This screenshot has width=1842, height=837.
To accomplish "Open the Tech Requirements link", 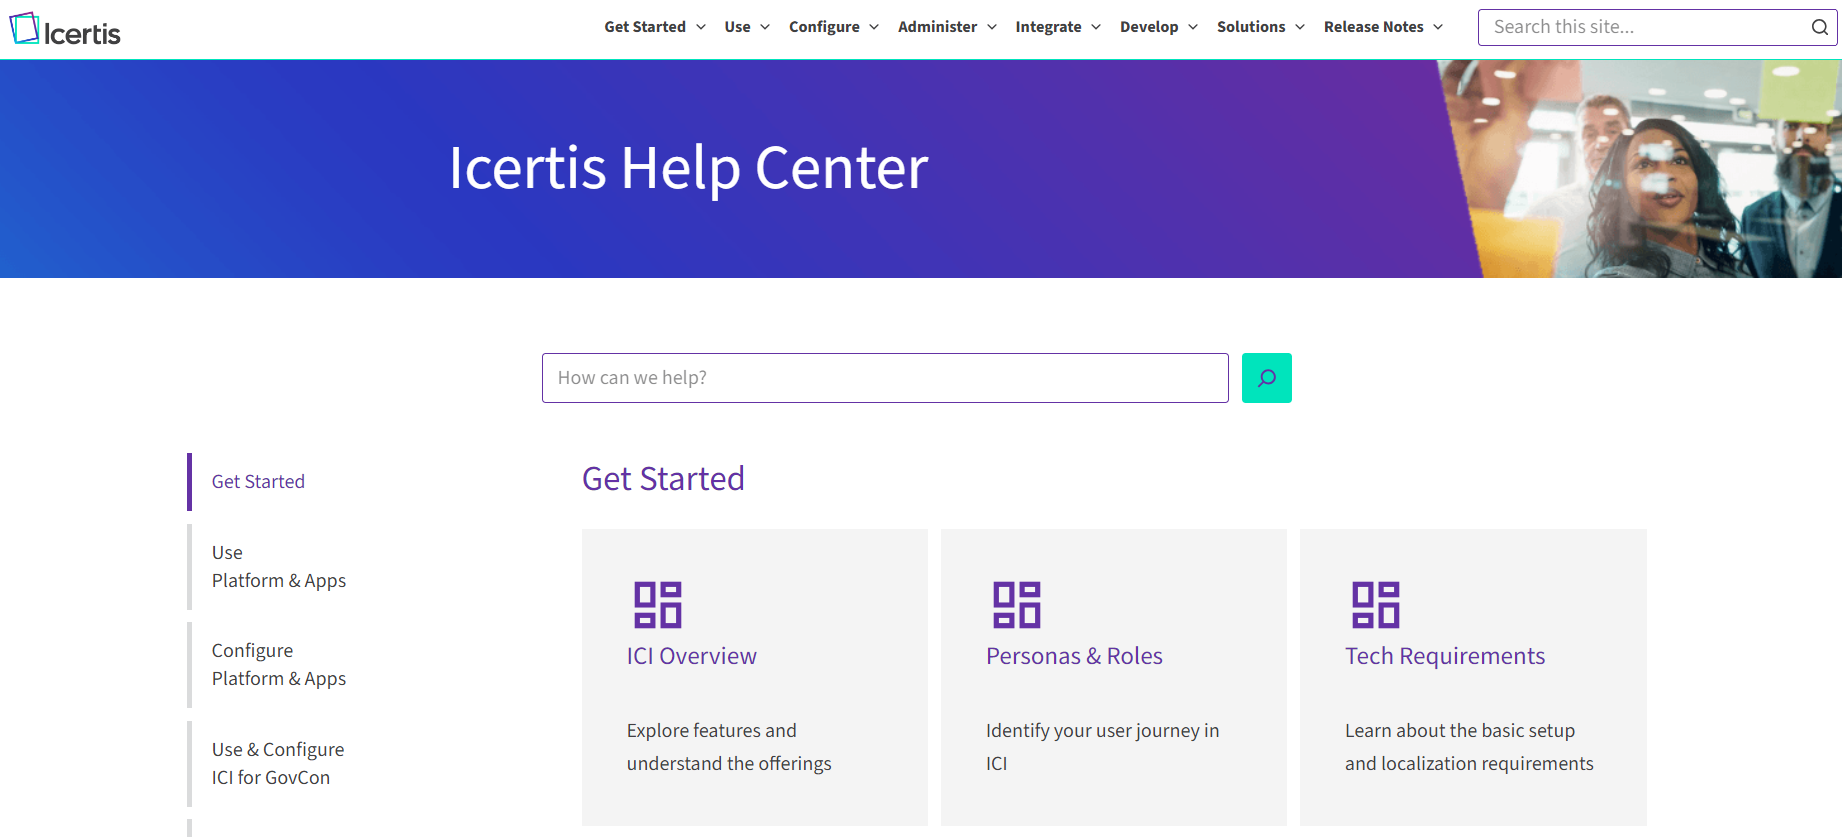I will tap(1444, 656).
